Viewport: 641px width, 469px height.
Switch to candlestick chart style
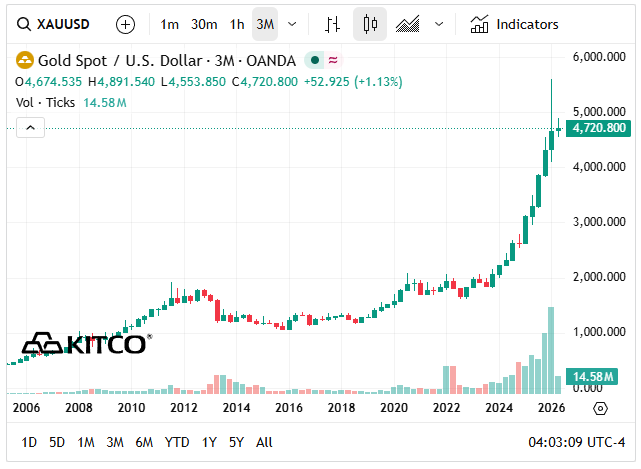[370, 25]
